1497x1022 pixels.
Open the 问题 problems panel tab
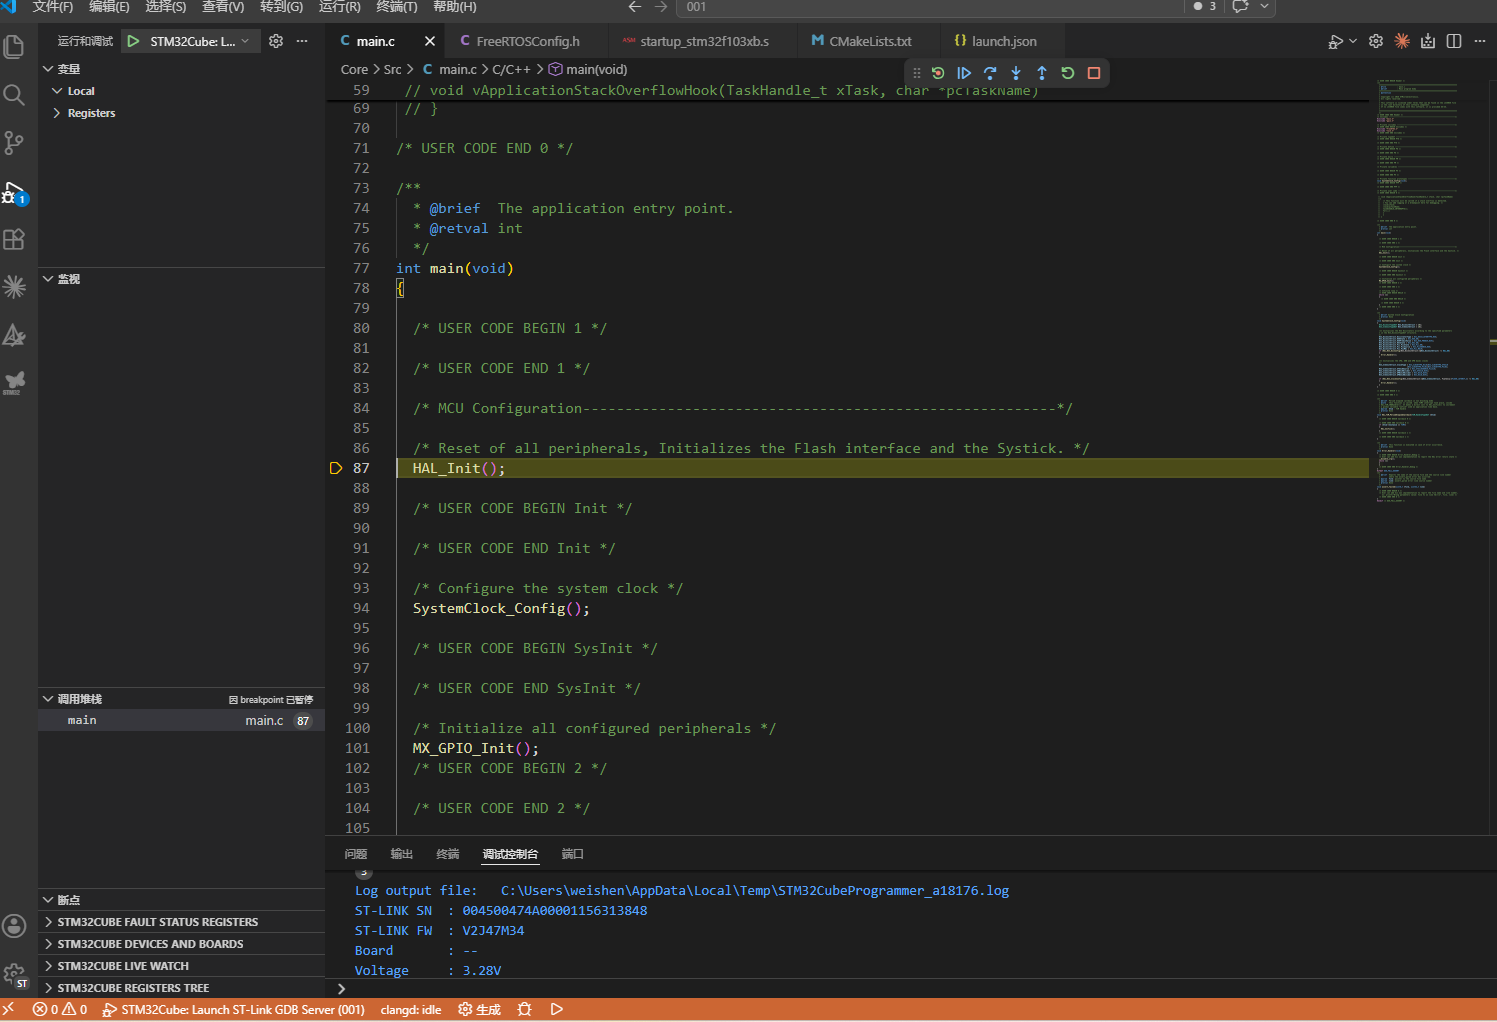click(356, 854)
